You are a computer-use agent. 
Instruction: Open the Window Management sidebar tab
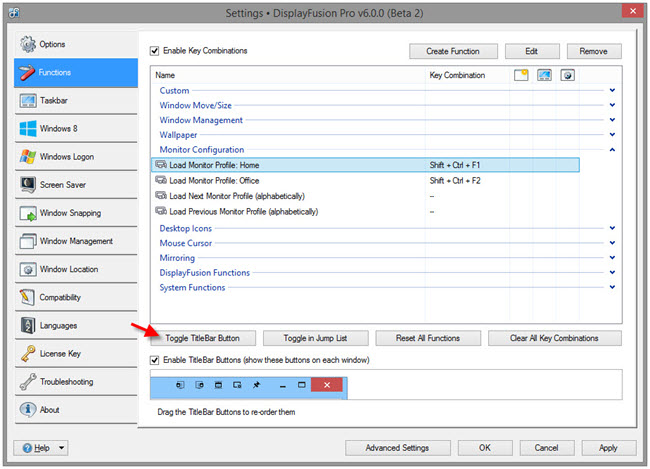click(76, 241)
